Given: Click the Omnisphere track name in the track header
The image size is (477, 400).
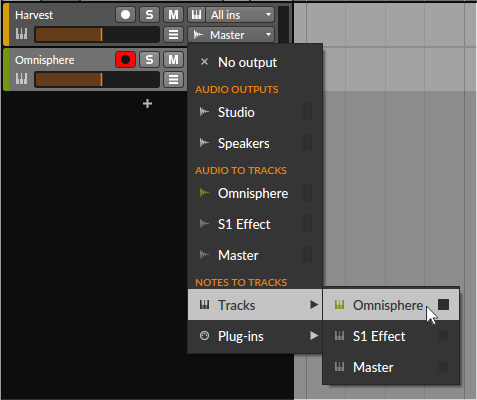Looking at the screenshot, I should 45,60.
